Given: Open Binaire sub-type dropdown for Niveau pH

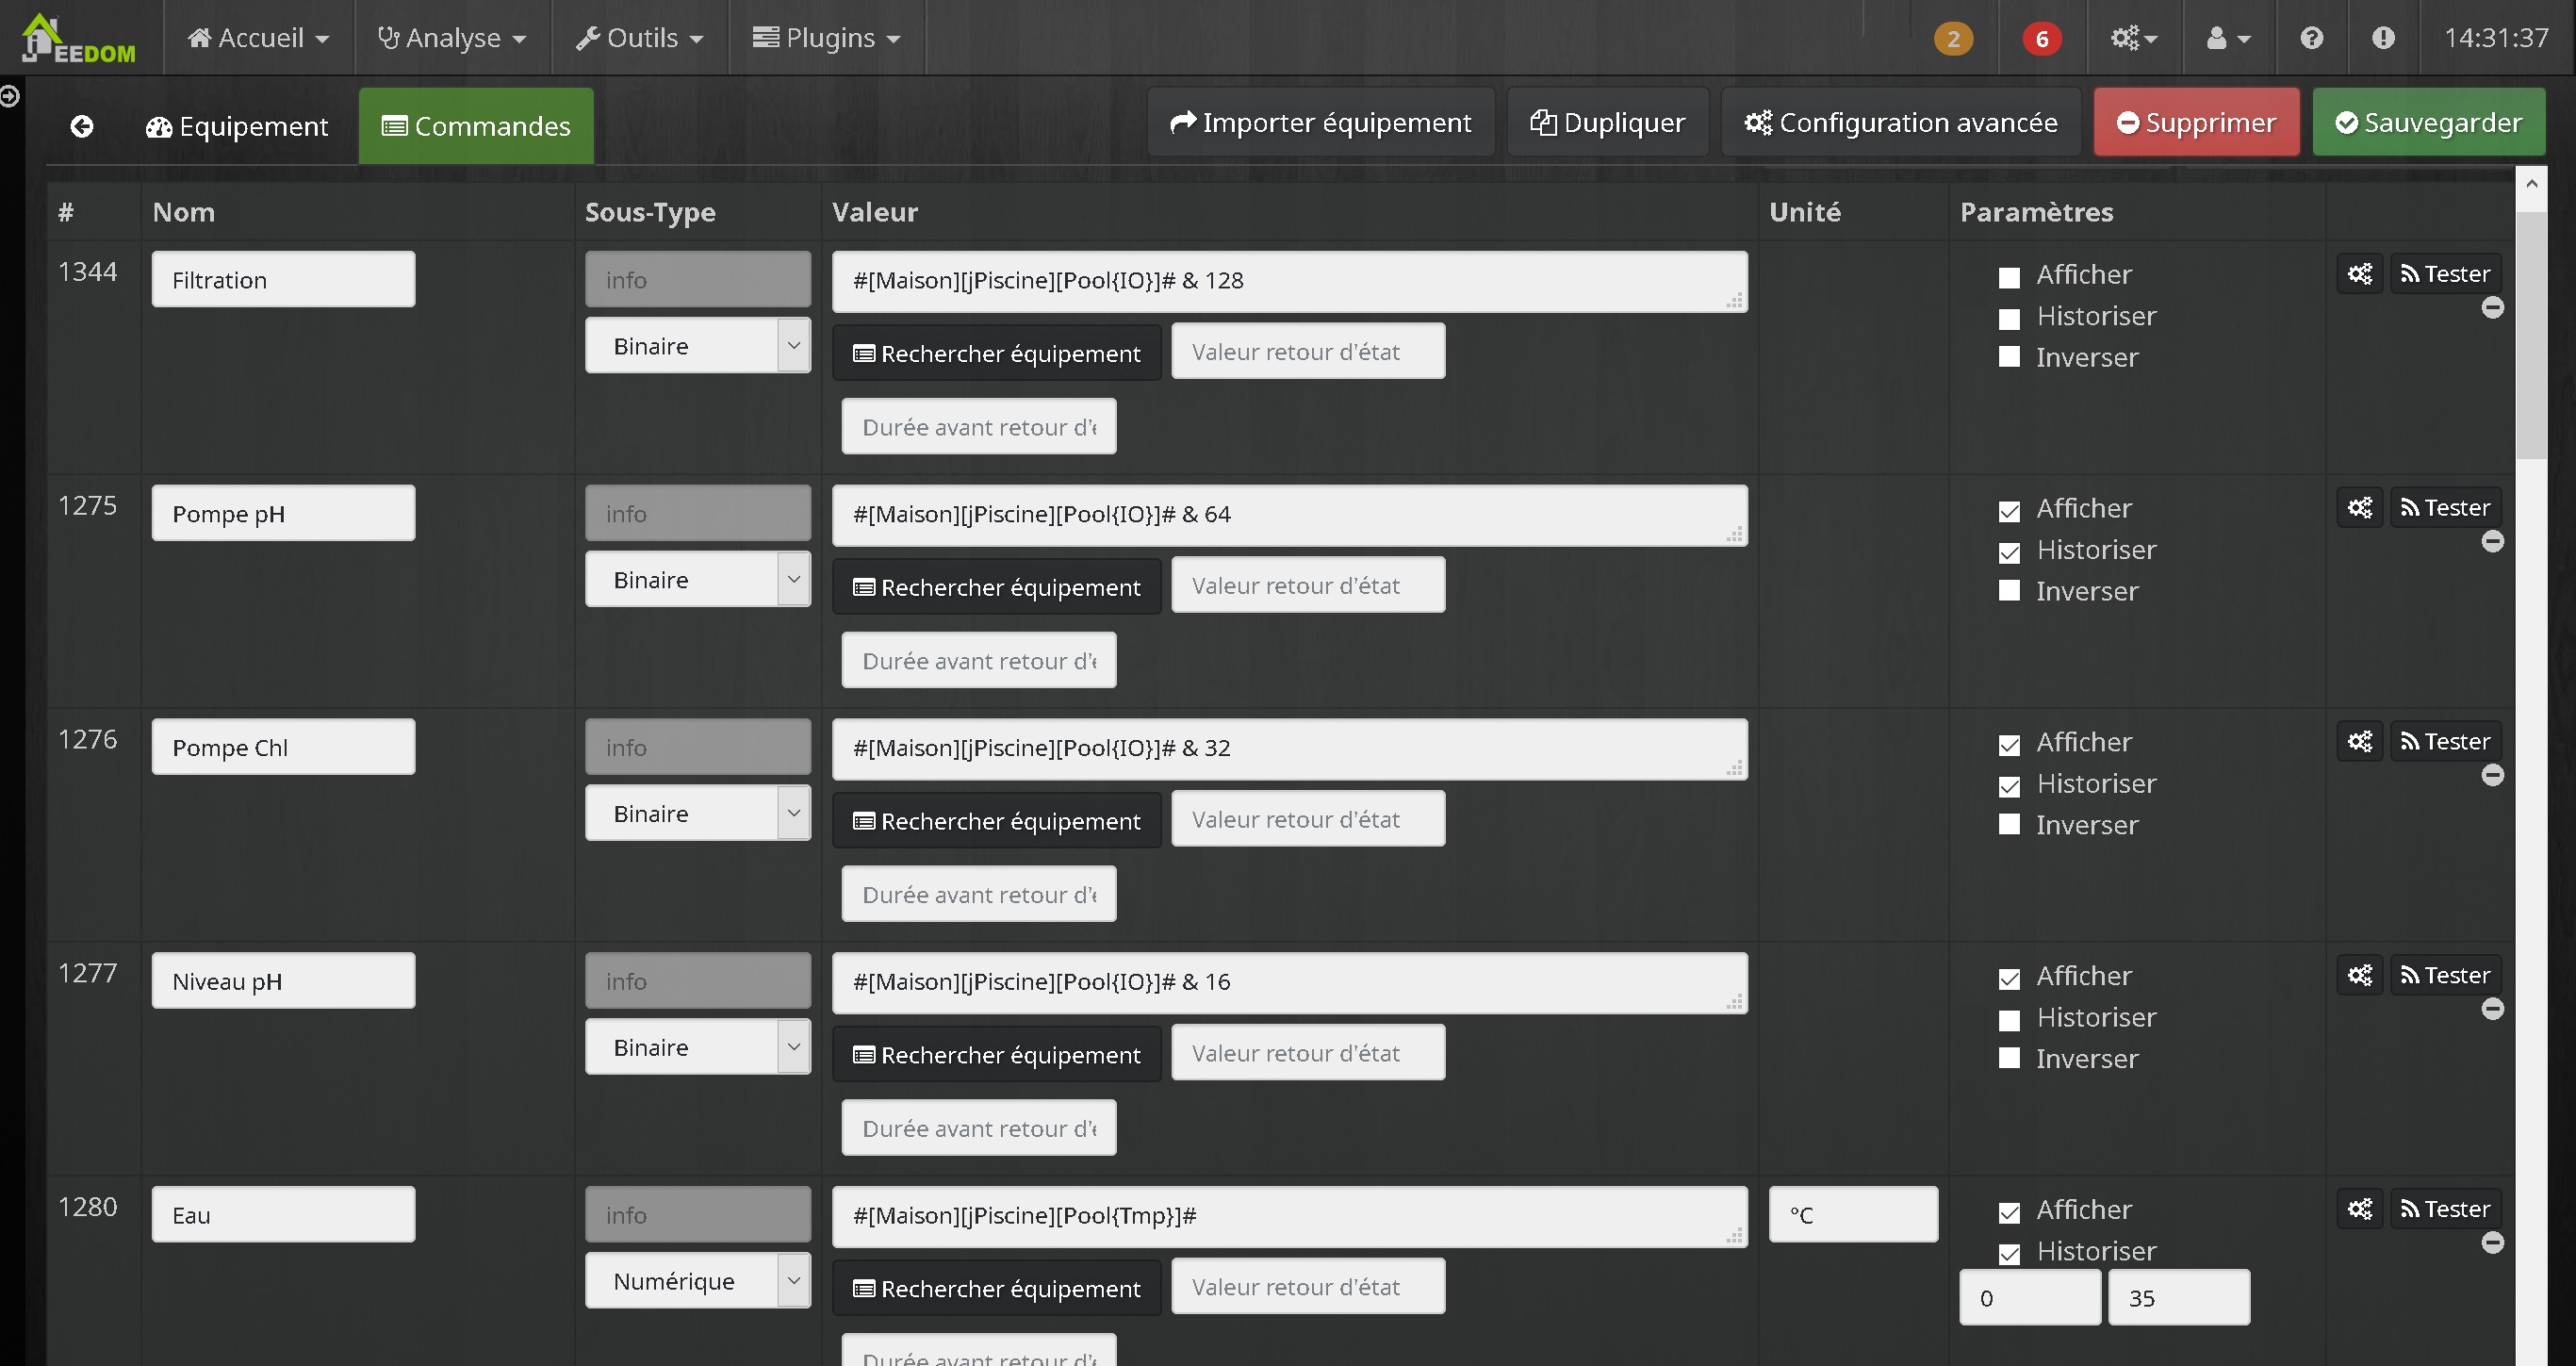Looking at the screenshot, I should coord(698,1047).
